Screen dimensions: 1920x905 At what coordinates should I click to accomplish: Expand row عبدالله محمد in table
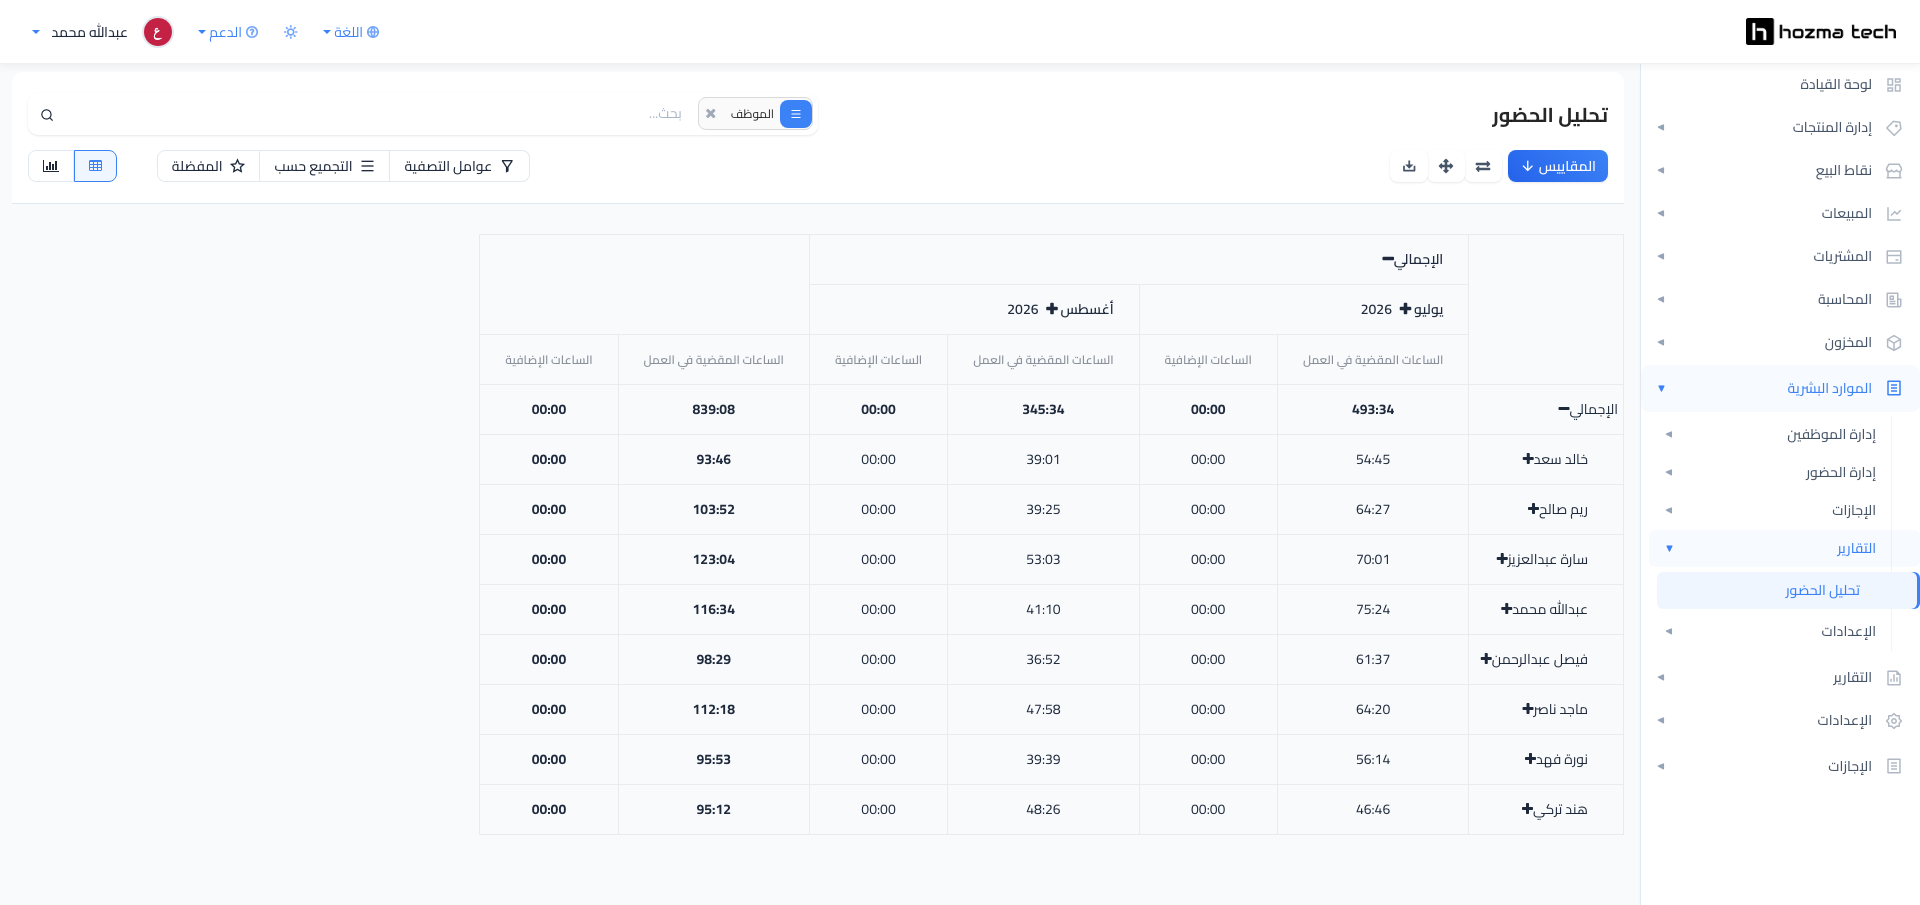click(1544, 610)
